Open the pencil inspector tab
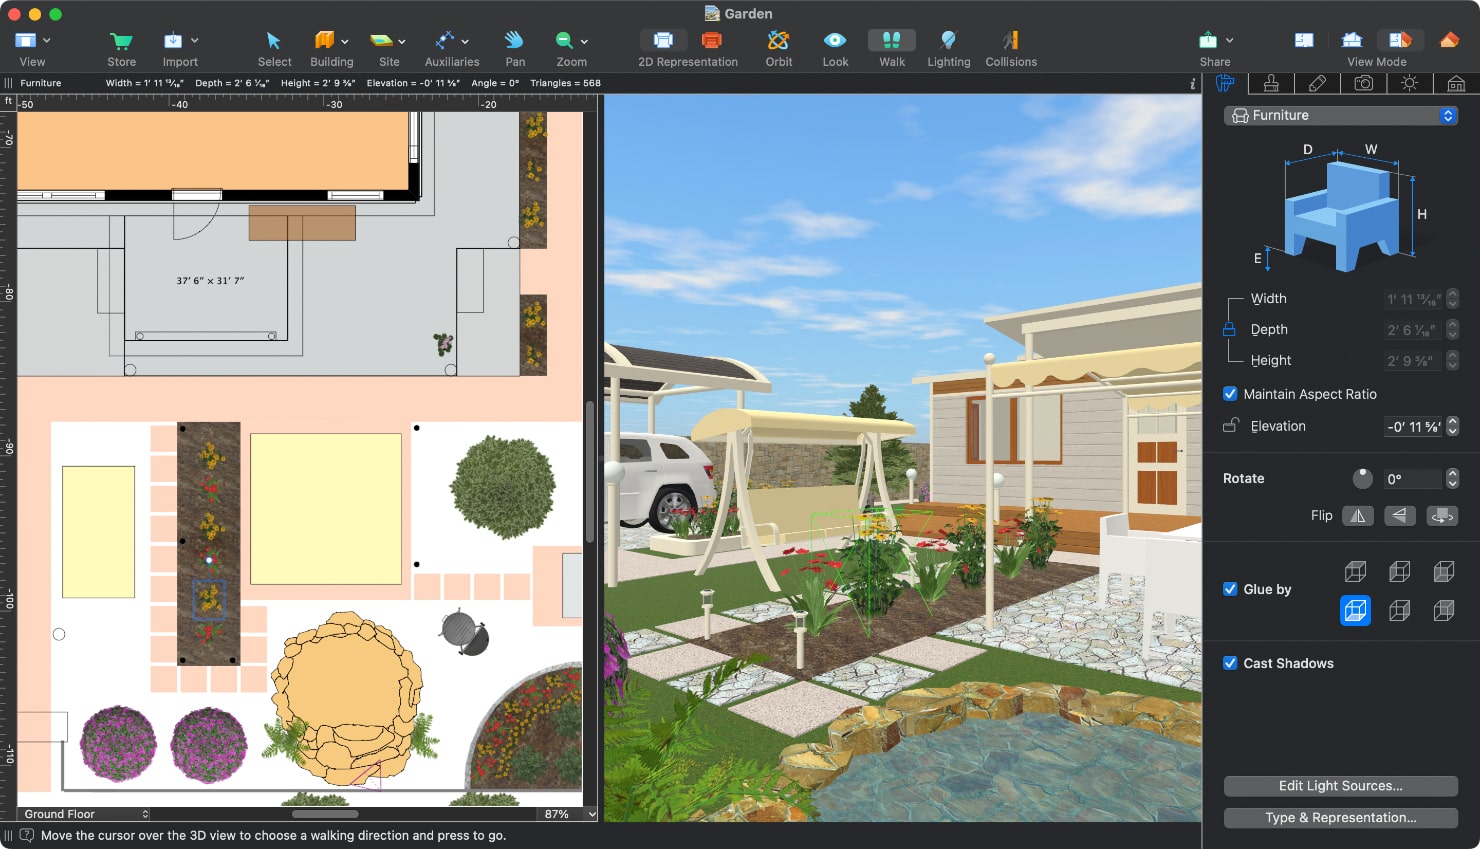1480x850 pixels. tap(1317, 83)
